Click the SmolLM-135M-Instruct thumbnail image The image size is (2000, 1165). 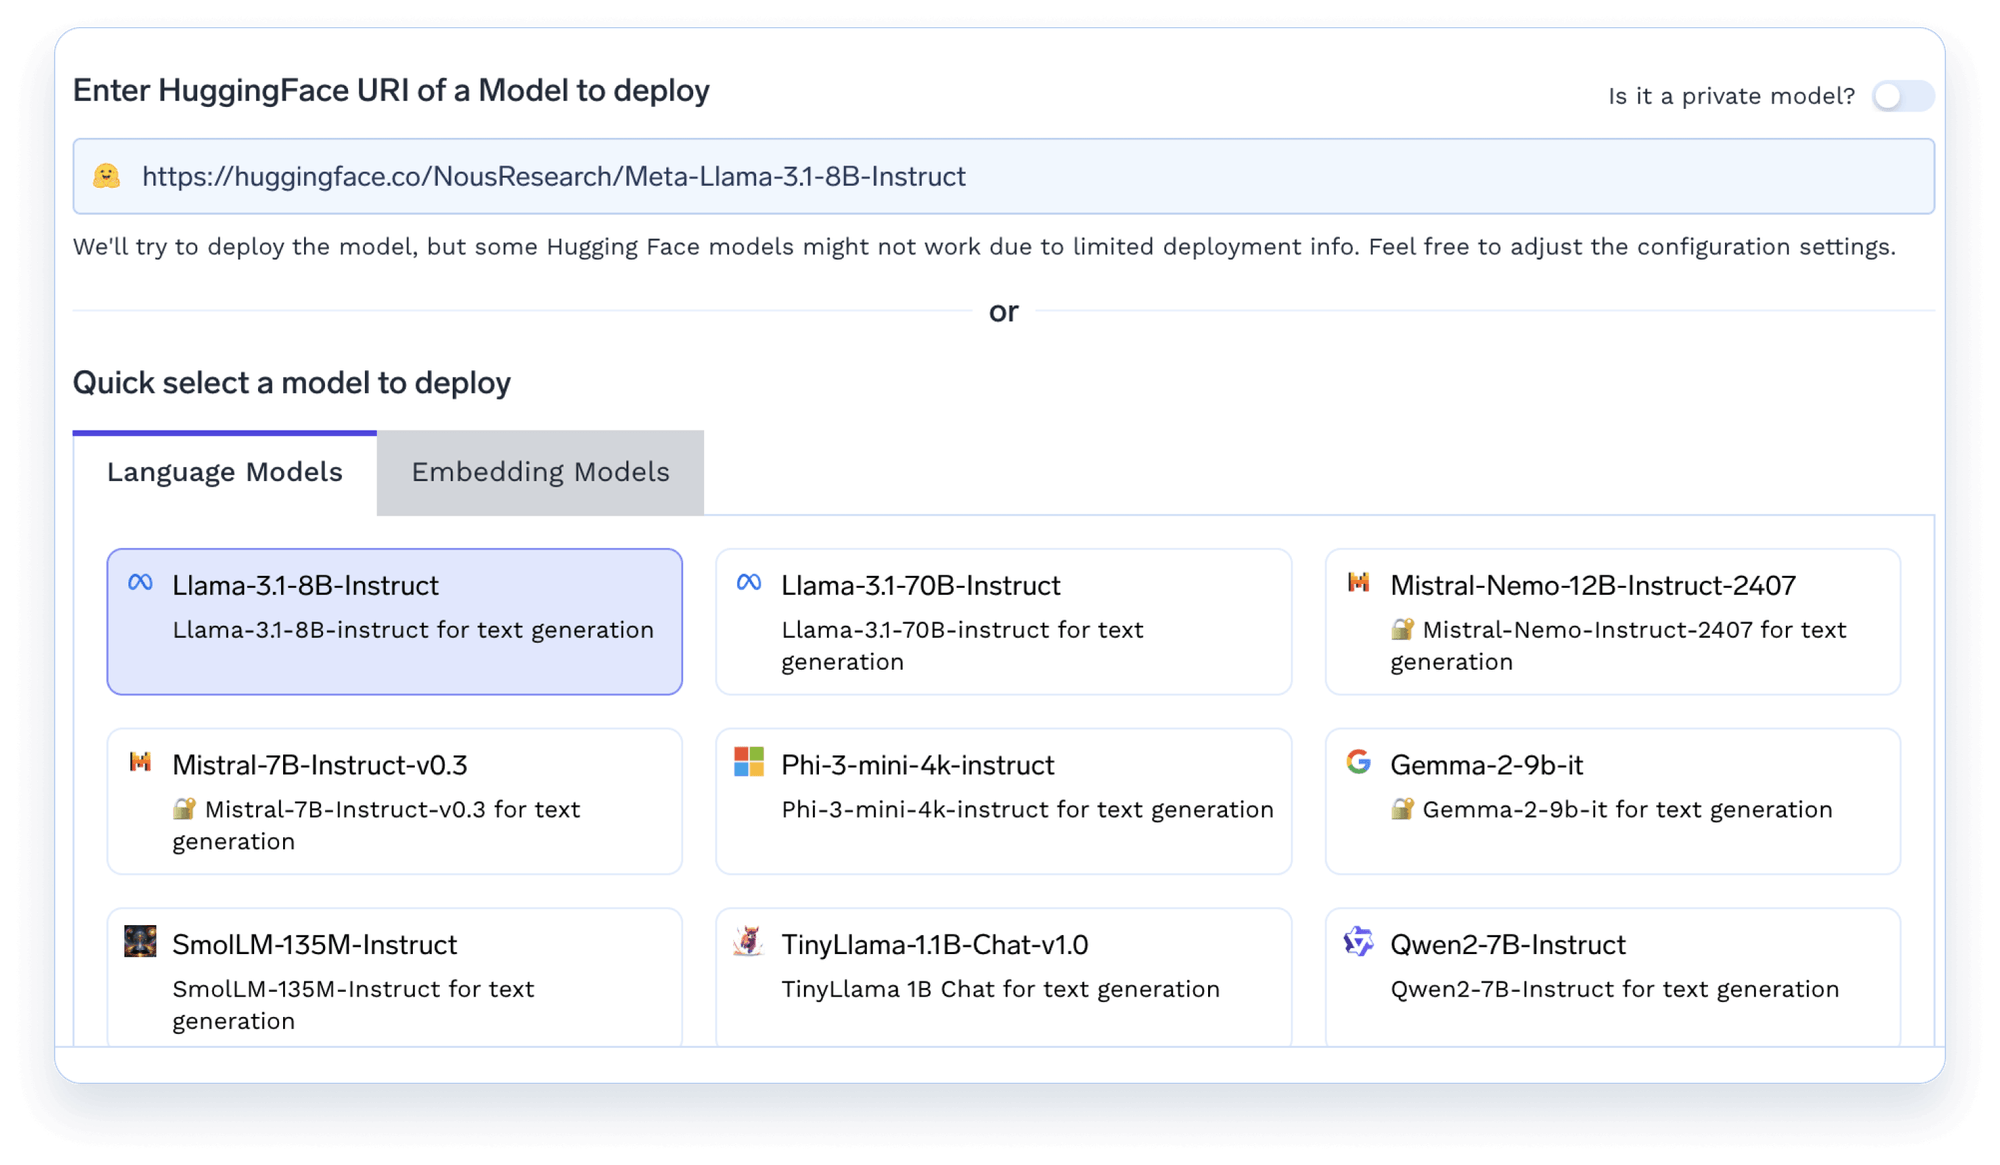(140, 940)
